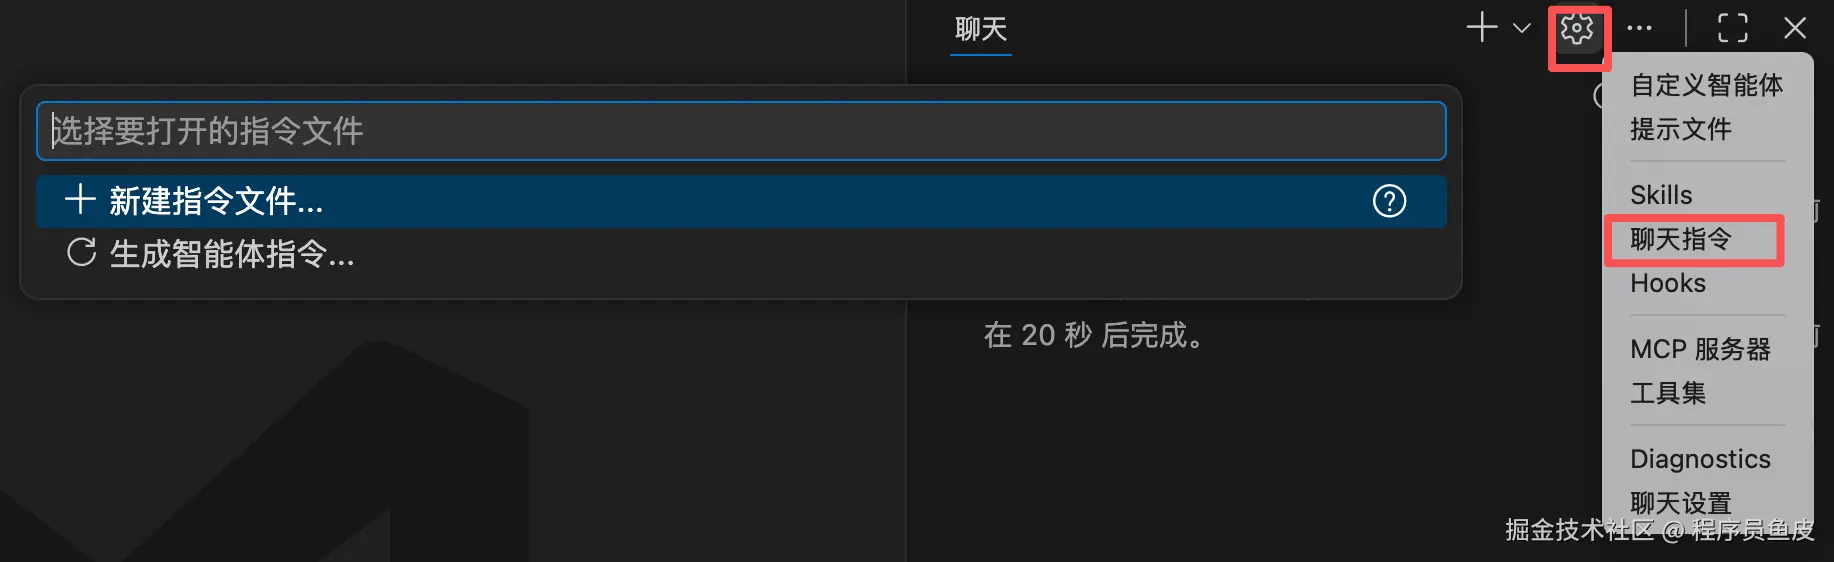1834x562 pixels.
Task: Open MCP 服务器 menu entry
Action: pos(1700,349)
